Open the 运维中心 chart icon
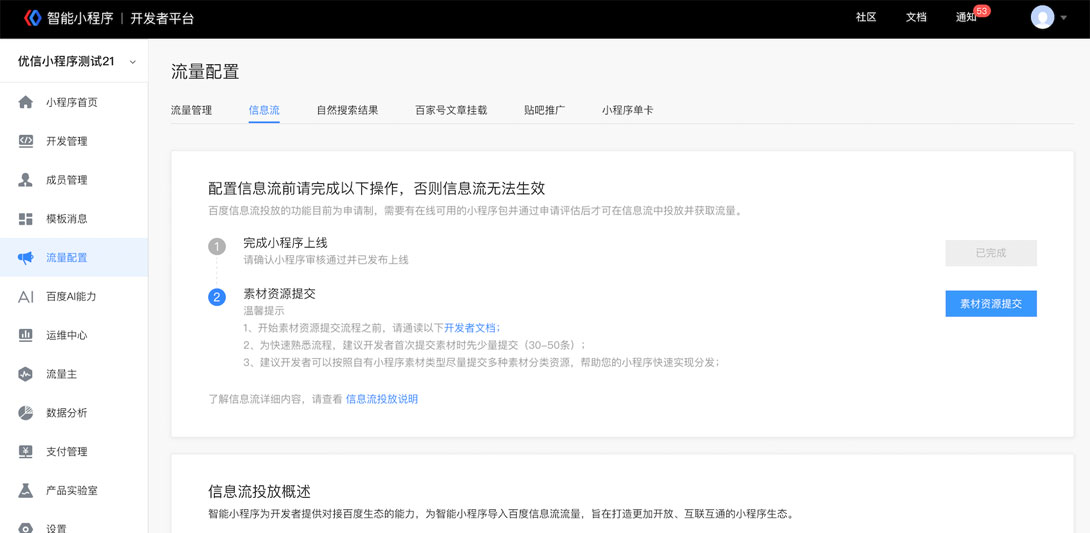This screenshot has height=533, width=1090. 26,335
